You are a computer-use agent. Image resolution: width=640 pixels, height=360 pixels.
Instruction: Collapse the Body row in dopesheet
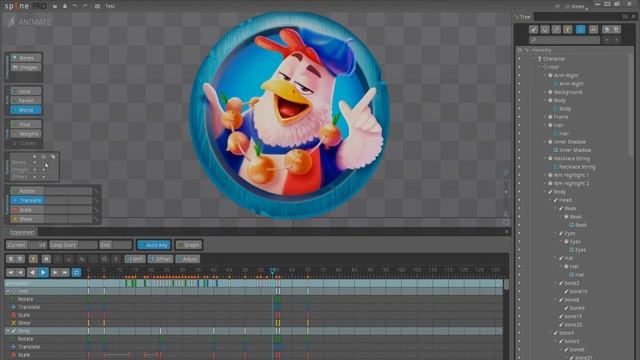point(7,331)
